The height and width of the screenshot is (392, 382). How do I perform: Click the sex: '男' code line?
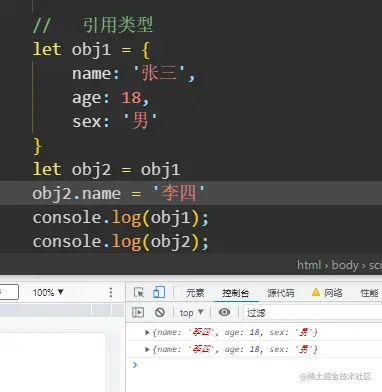pyautogui.click(x=114, y=121)
